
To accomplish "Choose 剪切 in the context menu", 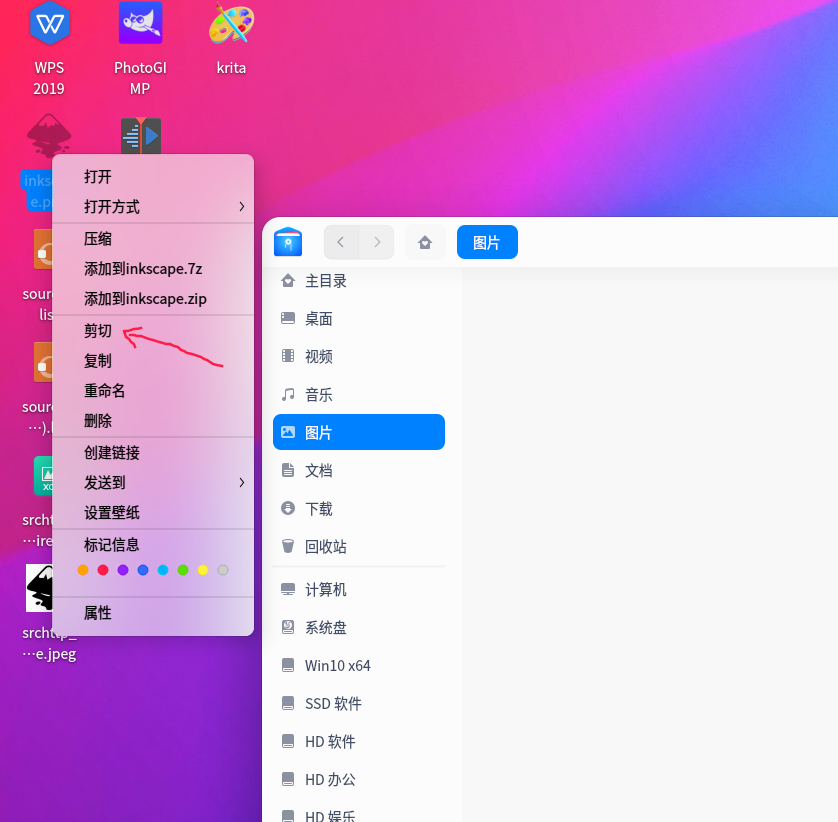I will [x=153, y=331].
